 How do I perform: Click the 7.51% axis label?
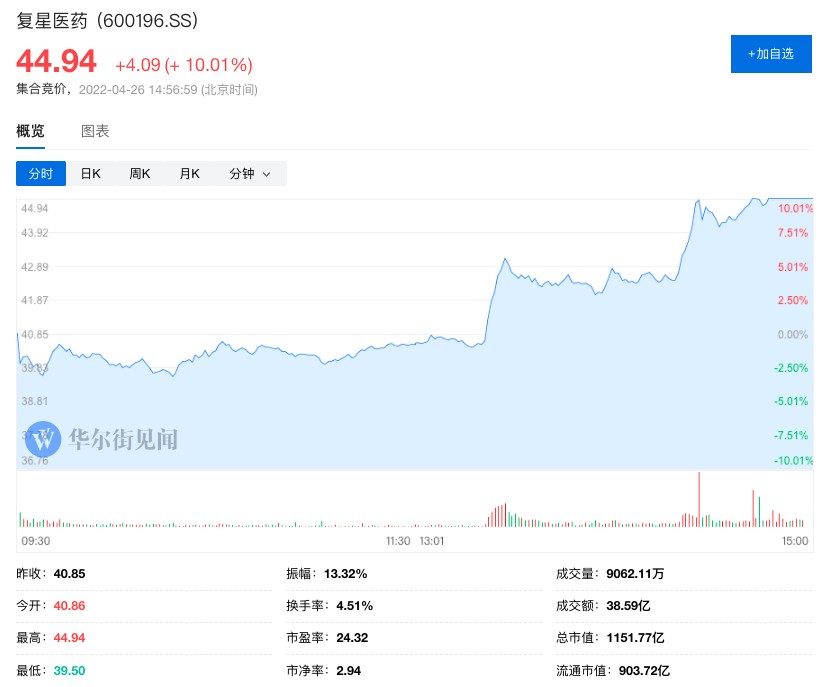(793, 233)
